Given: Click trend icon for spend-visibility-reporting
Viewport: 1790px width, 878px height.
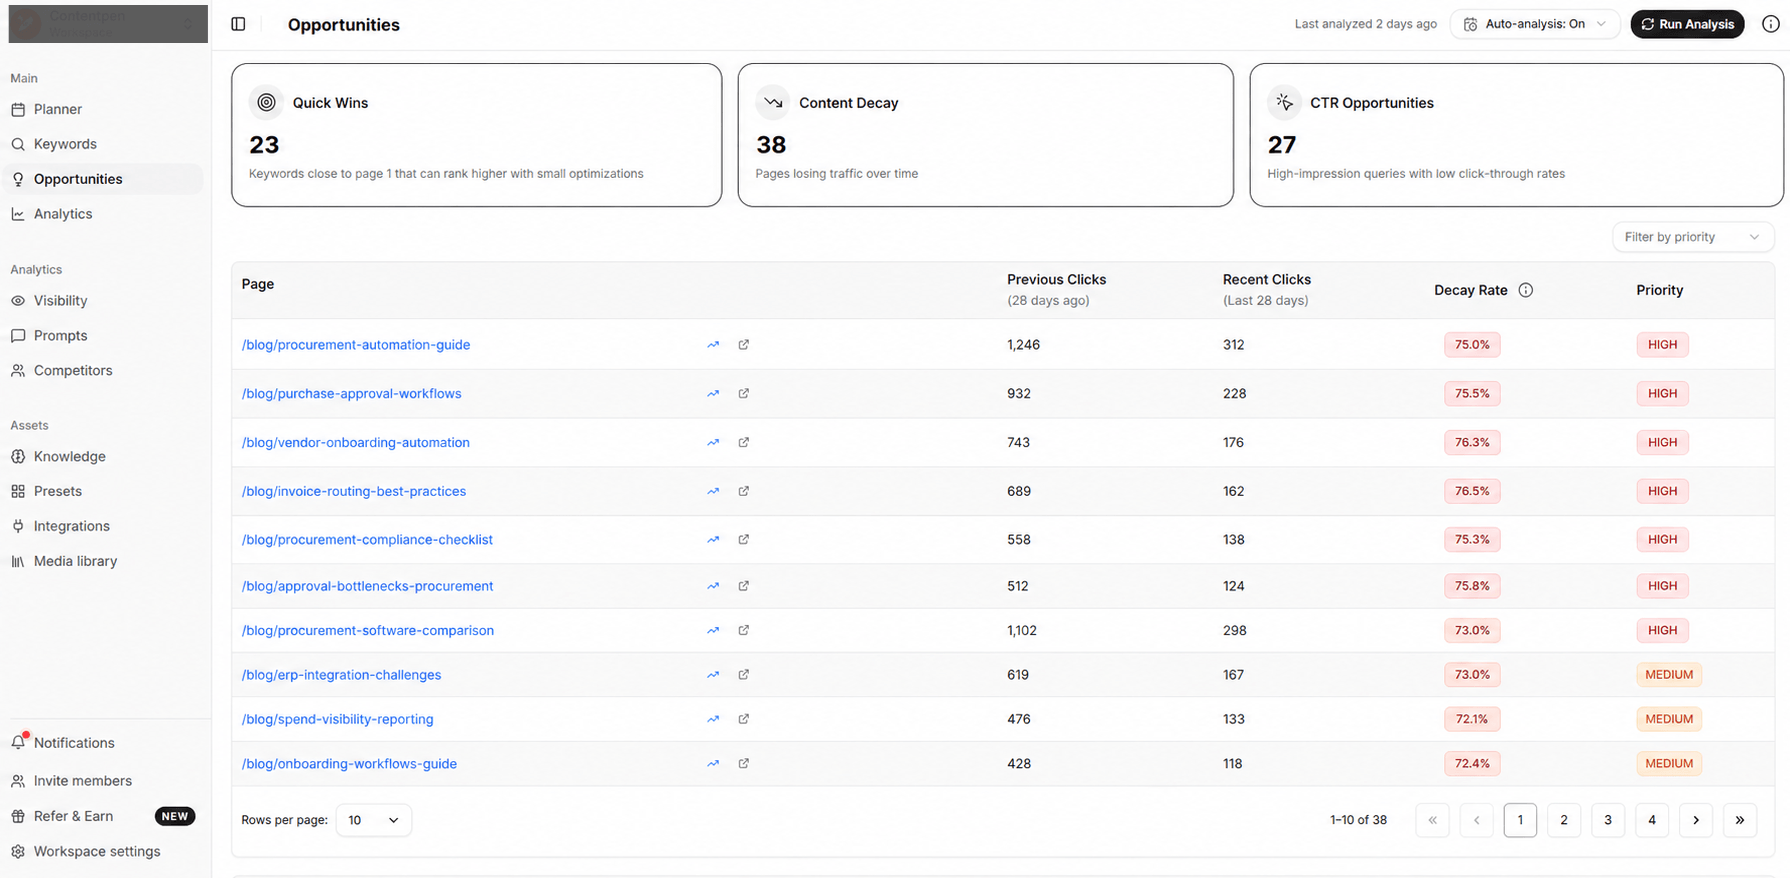Looking at the screenshot, I should click(x=713, y=719).
